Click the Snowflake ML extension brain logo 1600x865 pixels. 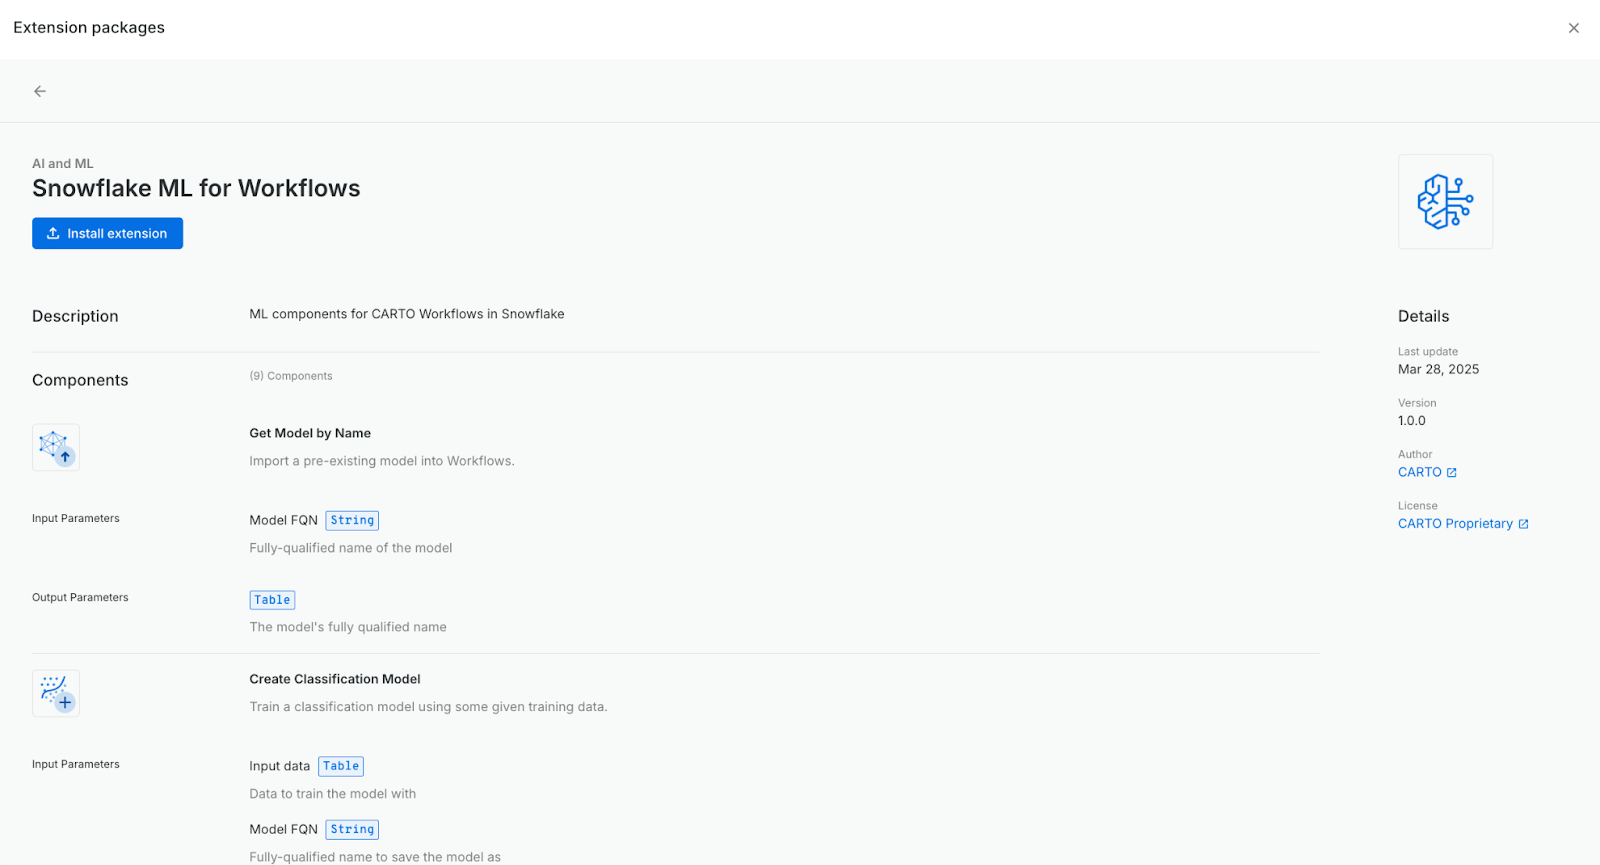[x=1445, y=201]
